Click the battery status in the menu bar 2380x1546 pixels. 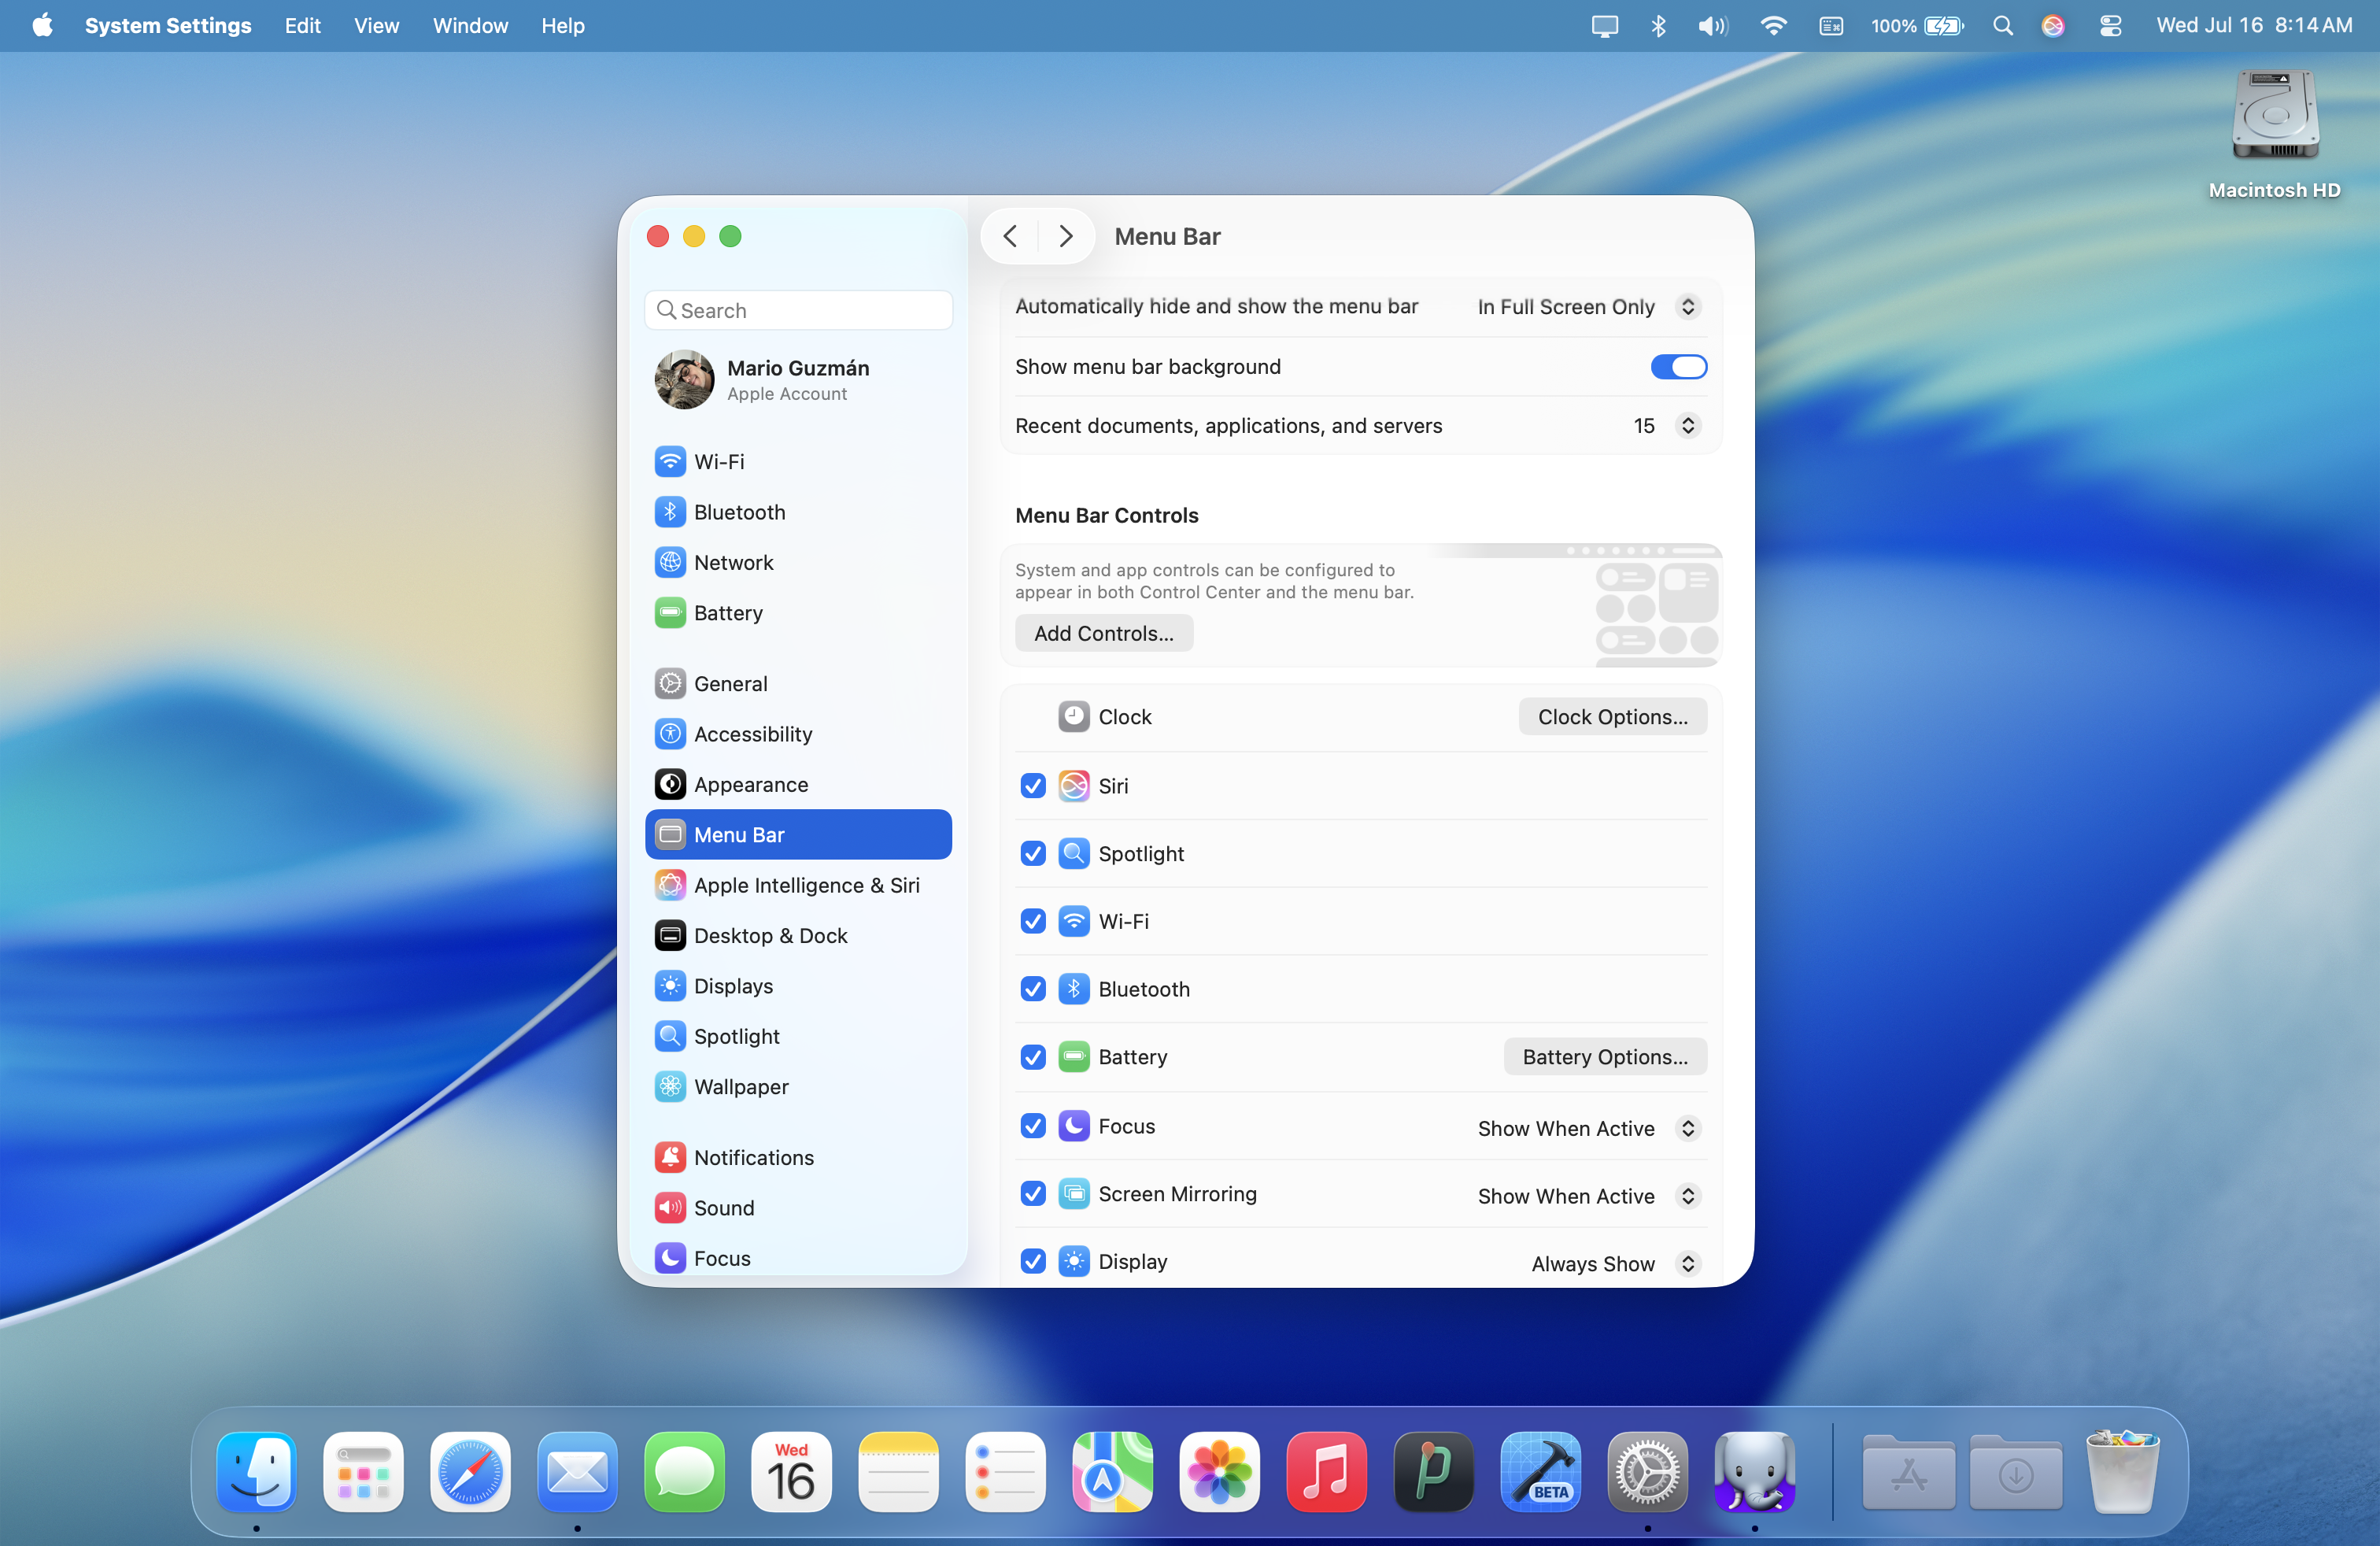click(1917, 26)
